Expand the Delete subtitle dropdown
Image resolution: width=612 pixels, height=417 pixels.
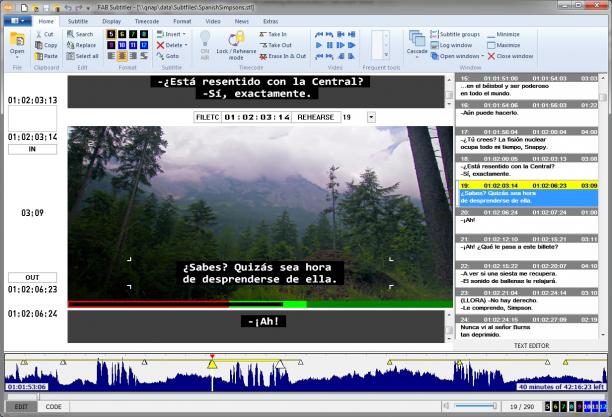pos(186,45)
